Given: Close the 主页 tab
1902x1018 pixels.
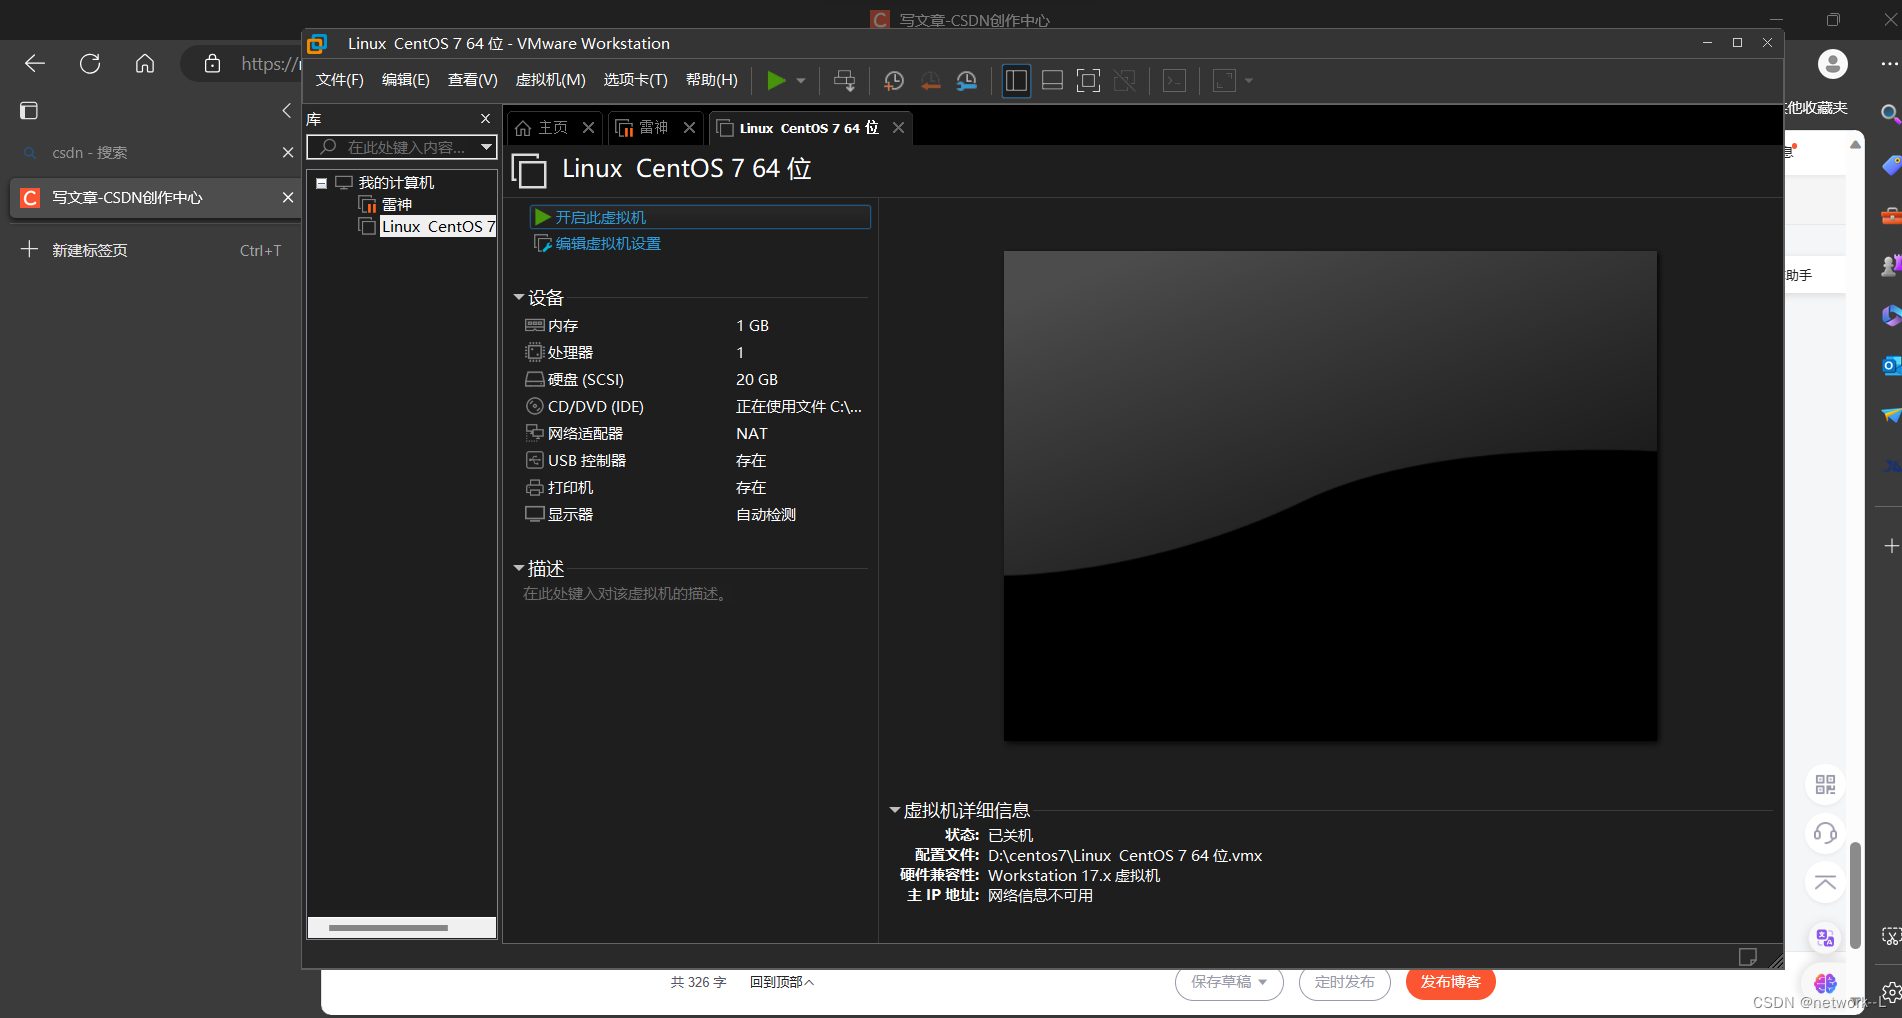Looking at the screenshot, I should (588, 128).
